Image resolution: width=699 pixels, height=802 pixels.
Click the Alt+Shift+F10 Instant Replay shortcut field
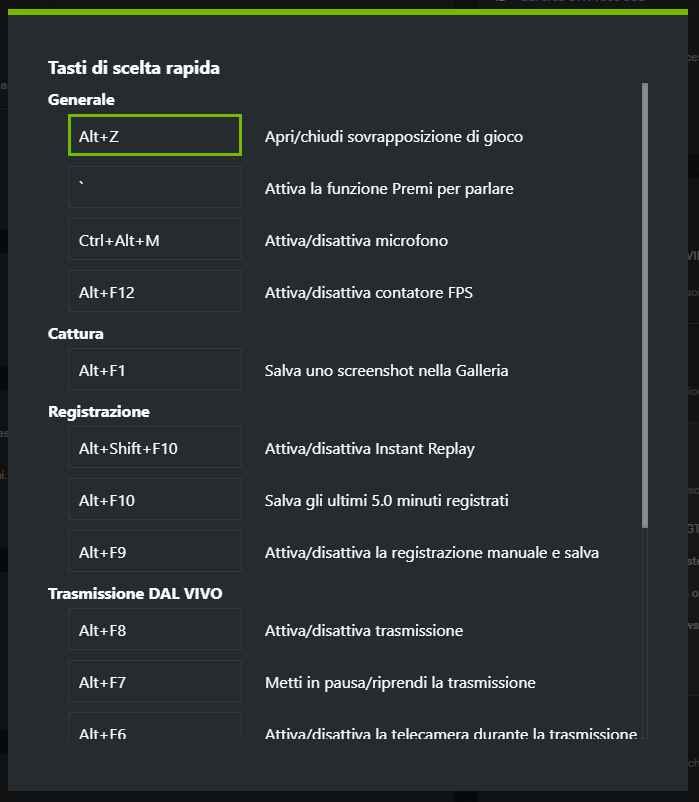(155, 448)
